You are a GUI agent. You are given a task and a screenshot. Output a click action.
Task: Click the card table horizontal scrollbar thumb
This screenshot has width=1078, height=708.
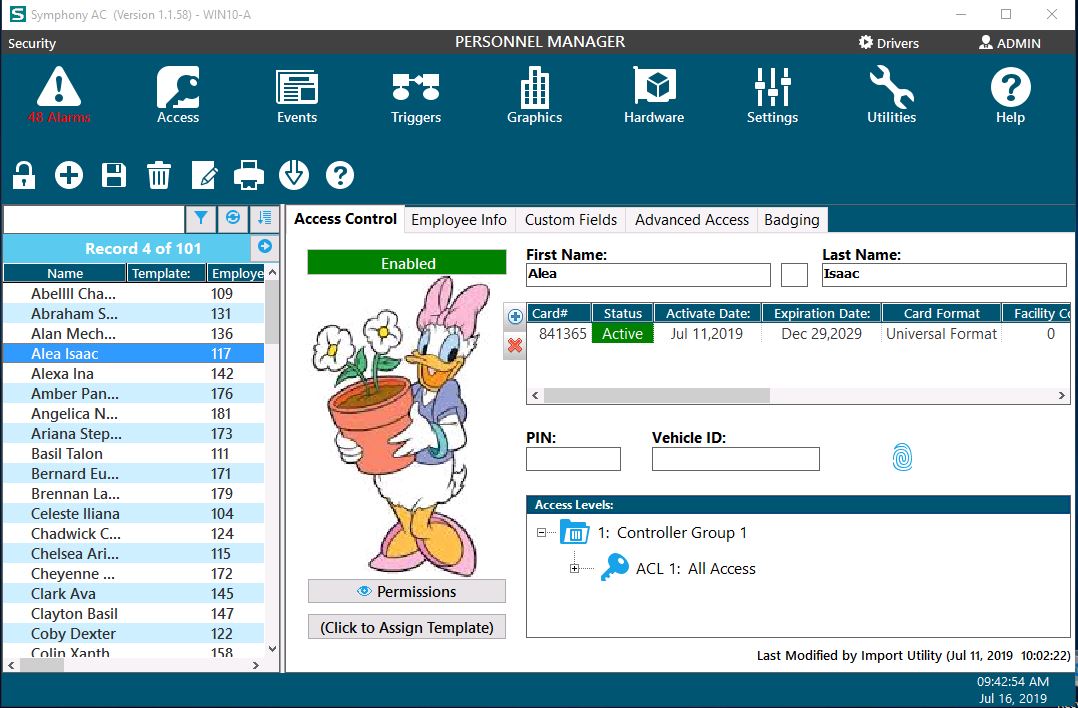click(657, 395)
